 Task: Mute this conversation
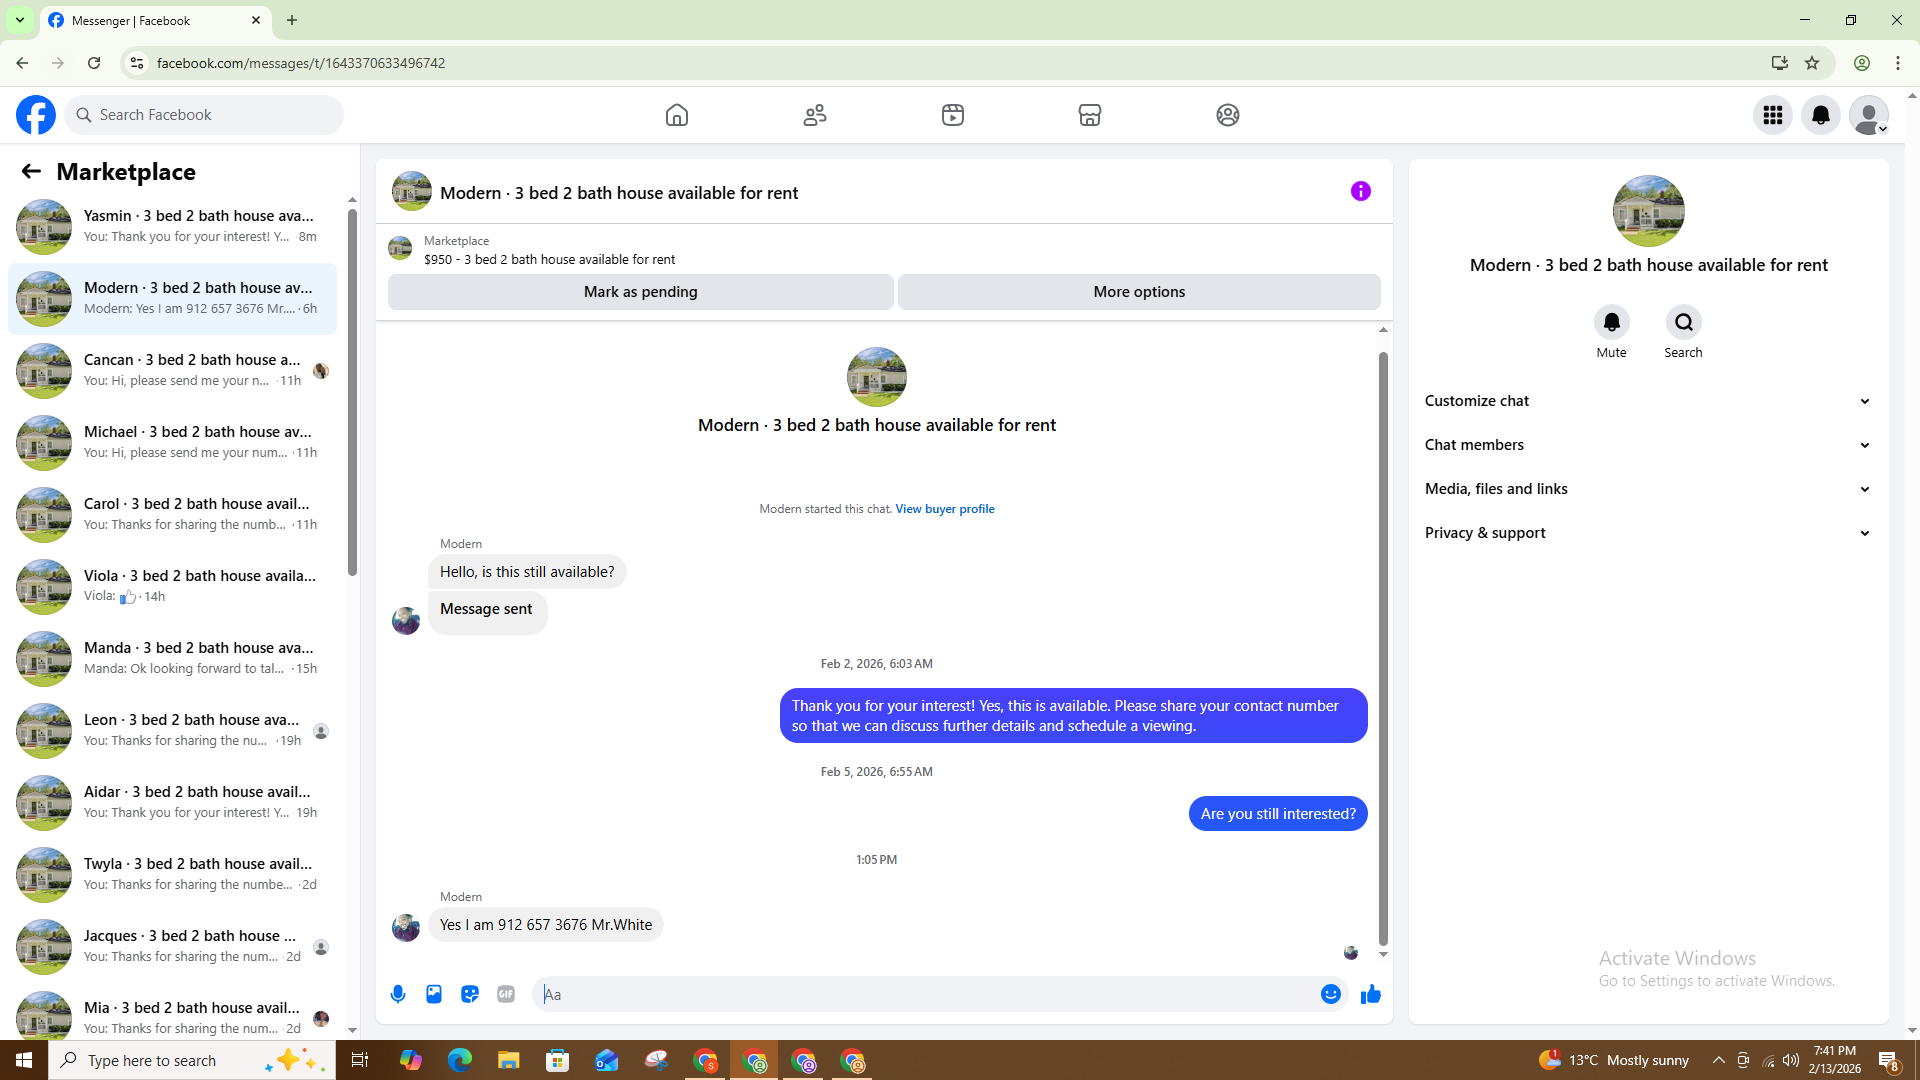[1611, 323]
